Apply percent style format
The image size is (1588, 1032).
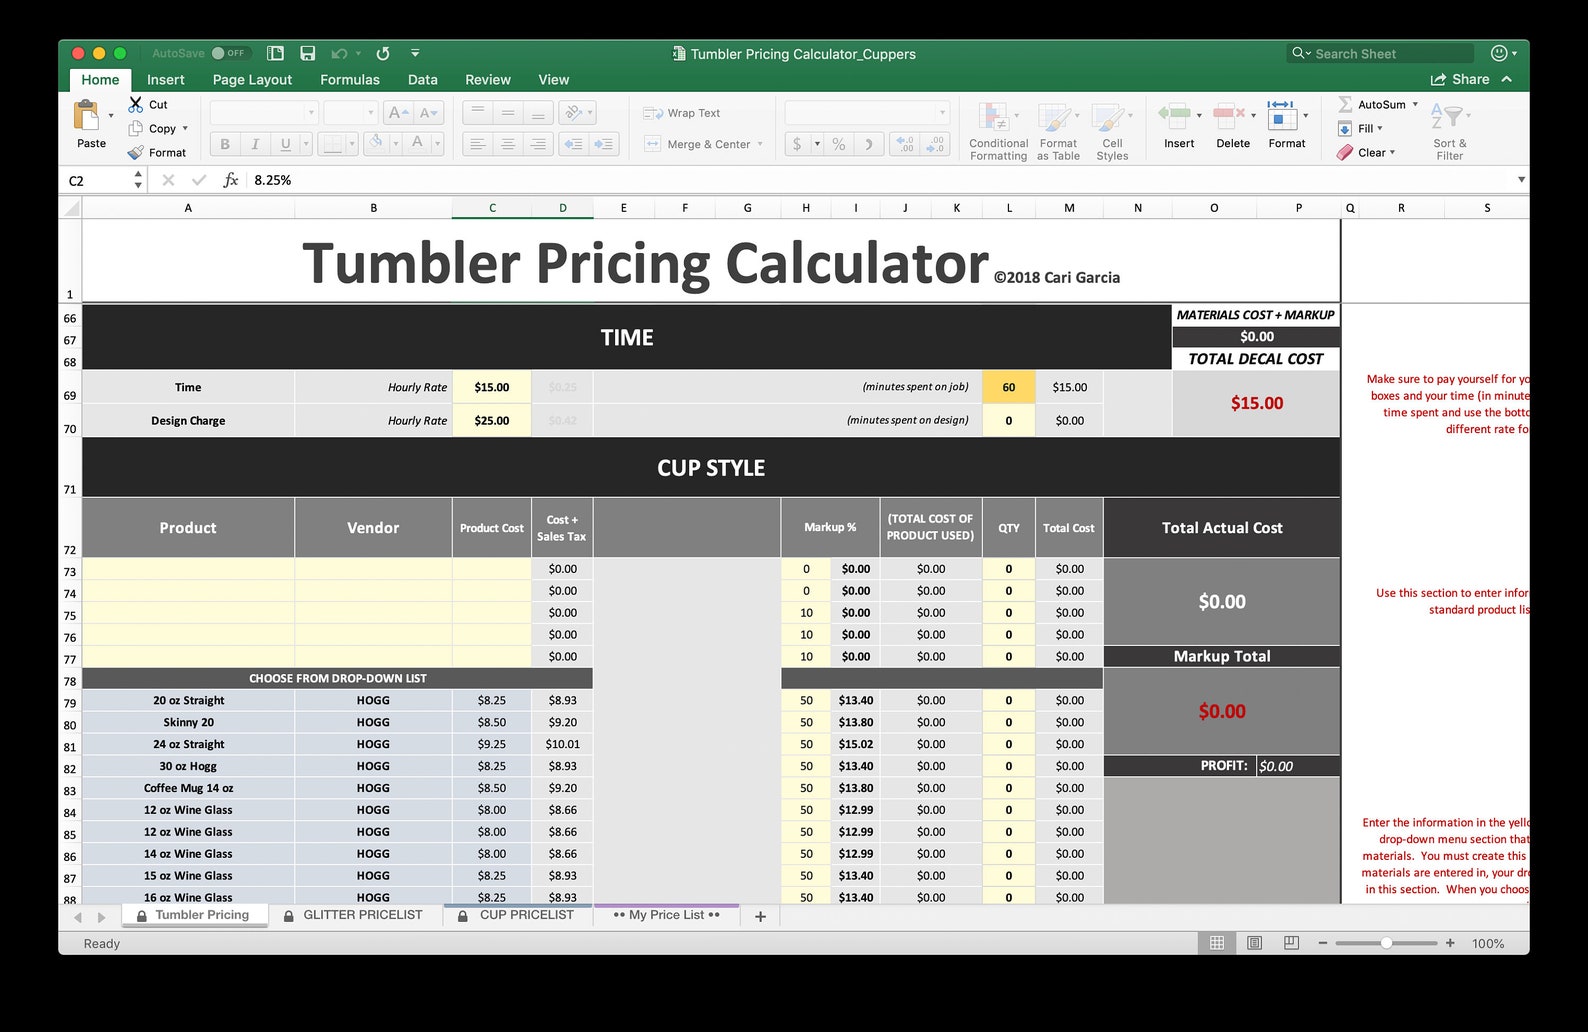[x=839, y=144]
